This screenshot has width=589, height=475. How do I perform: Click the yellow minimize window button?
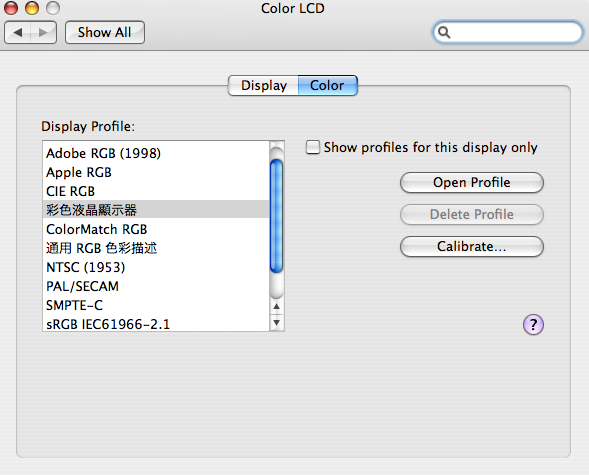point(32,8)
